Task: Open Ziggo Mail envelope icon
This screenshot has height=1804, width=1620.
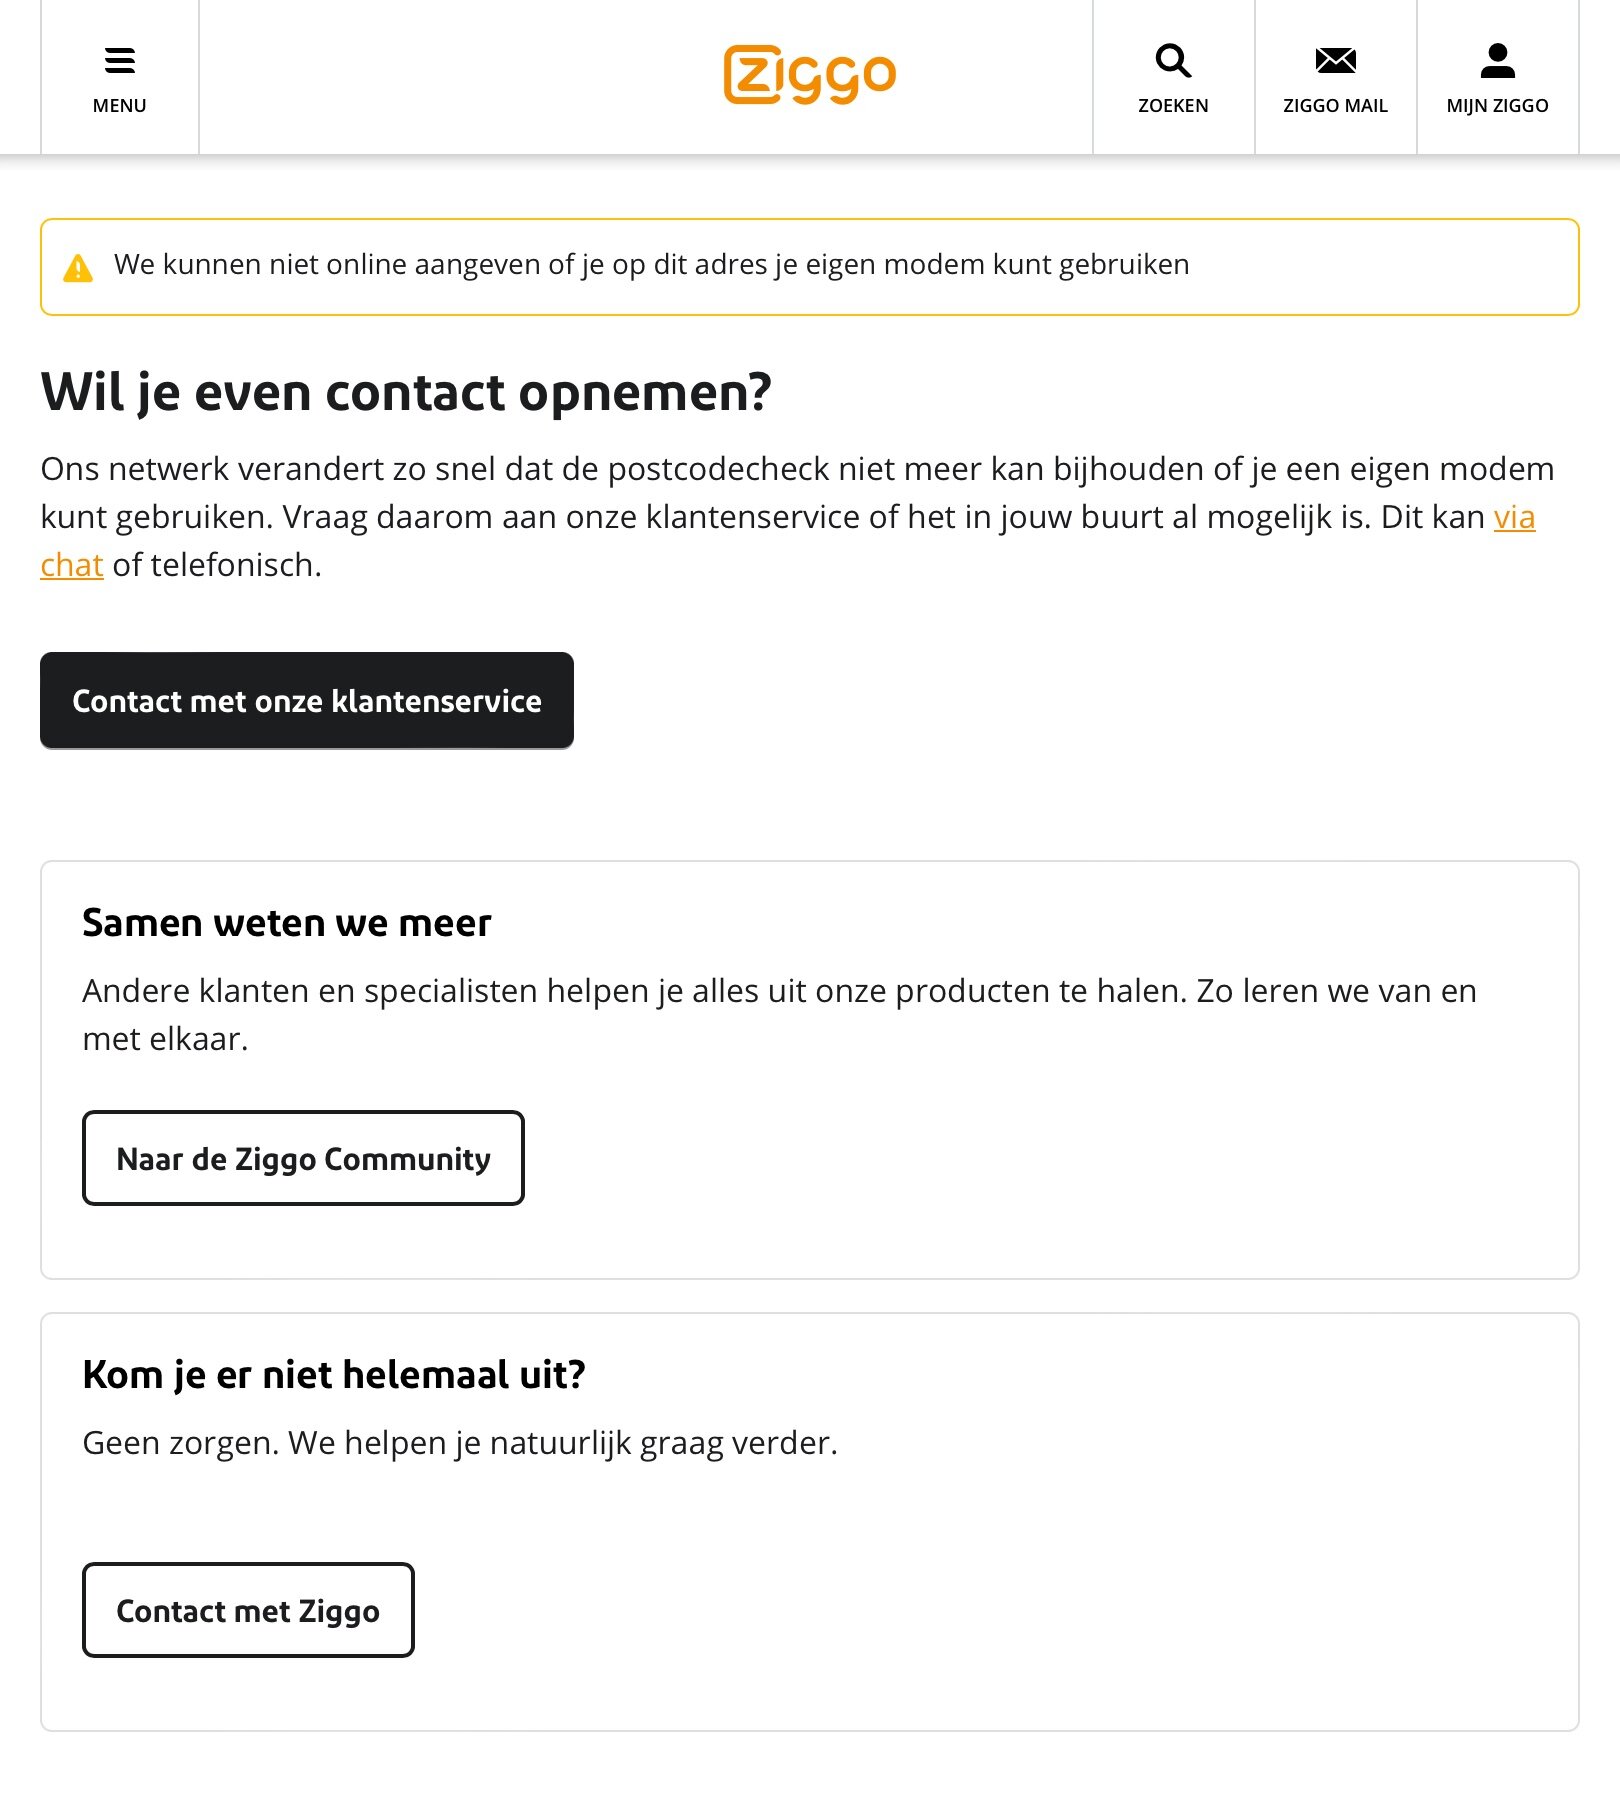Action: (1335, 61)
